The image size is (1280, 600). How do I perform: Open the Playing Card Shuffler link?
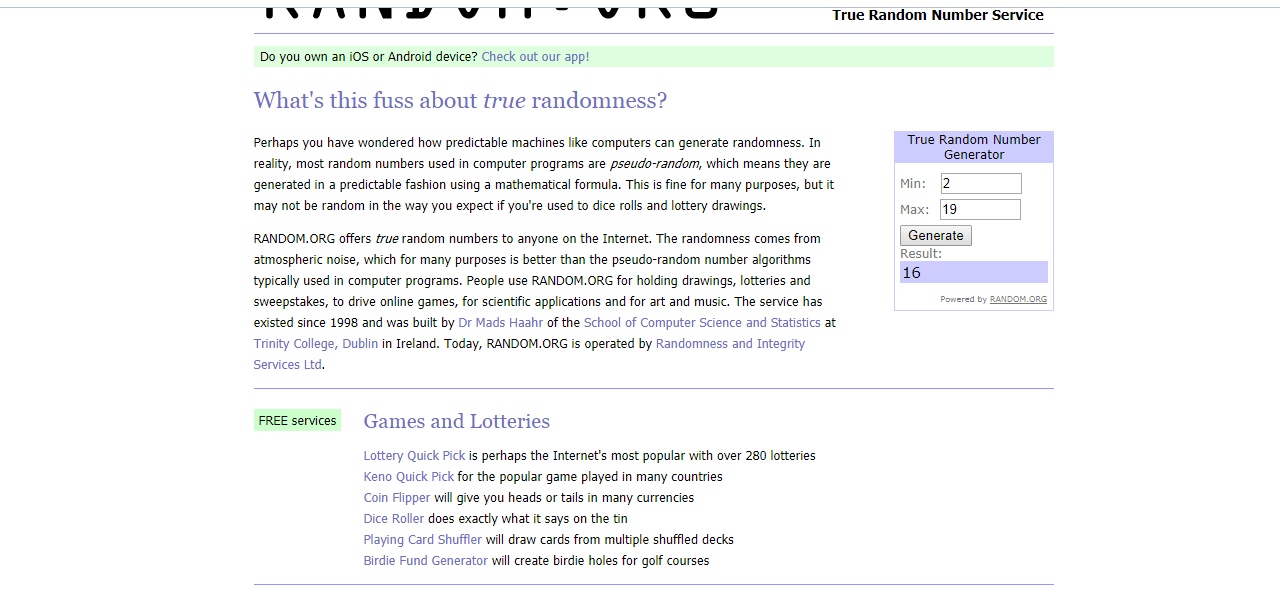pos(423,540)
